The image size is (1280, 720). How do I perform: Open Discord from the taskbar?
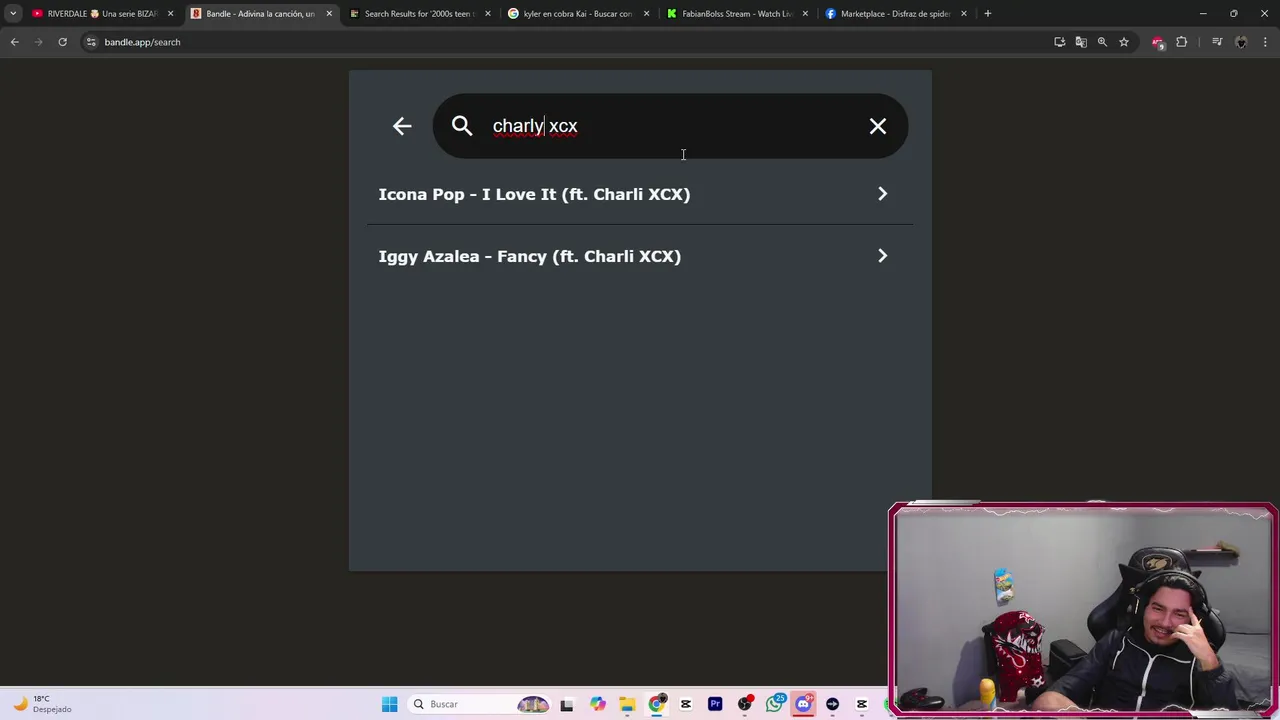click(803, 704)
